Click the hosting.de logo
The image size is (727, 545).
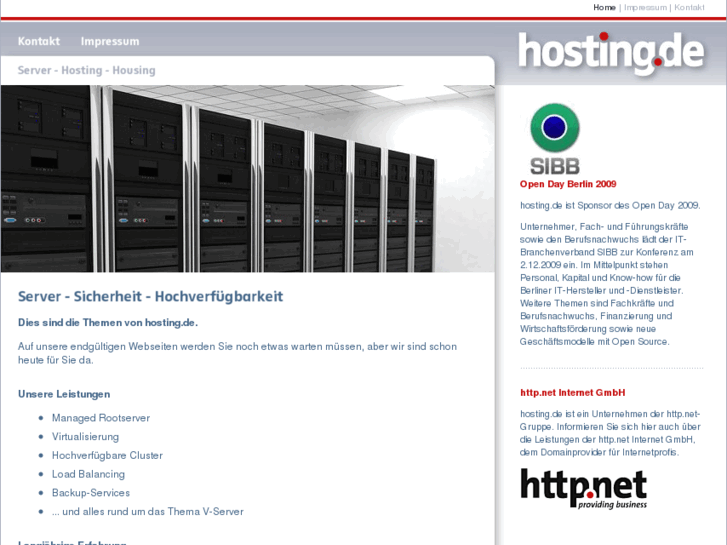tap(611, 53)
